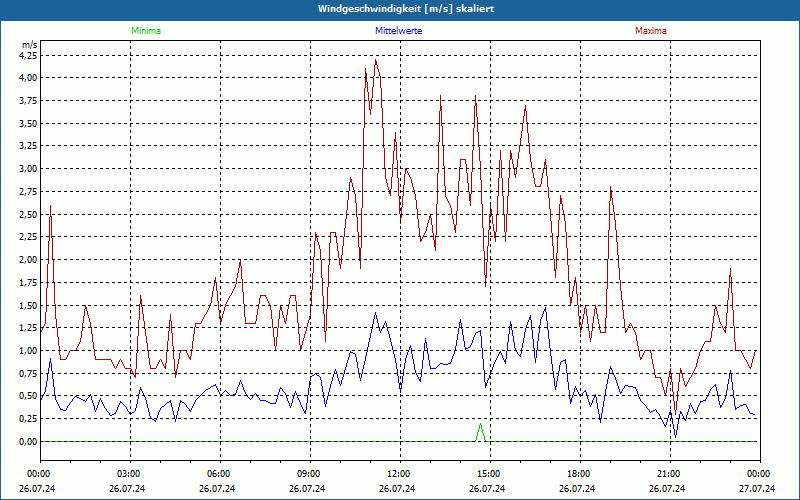Viewport: 800px width, 500px height.
Task: Click the 2,25 y-axis value
Action: coord(28,237)
